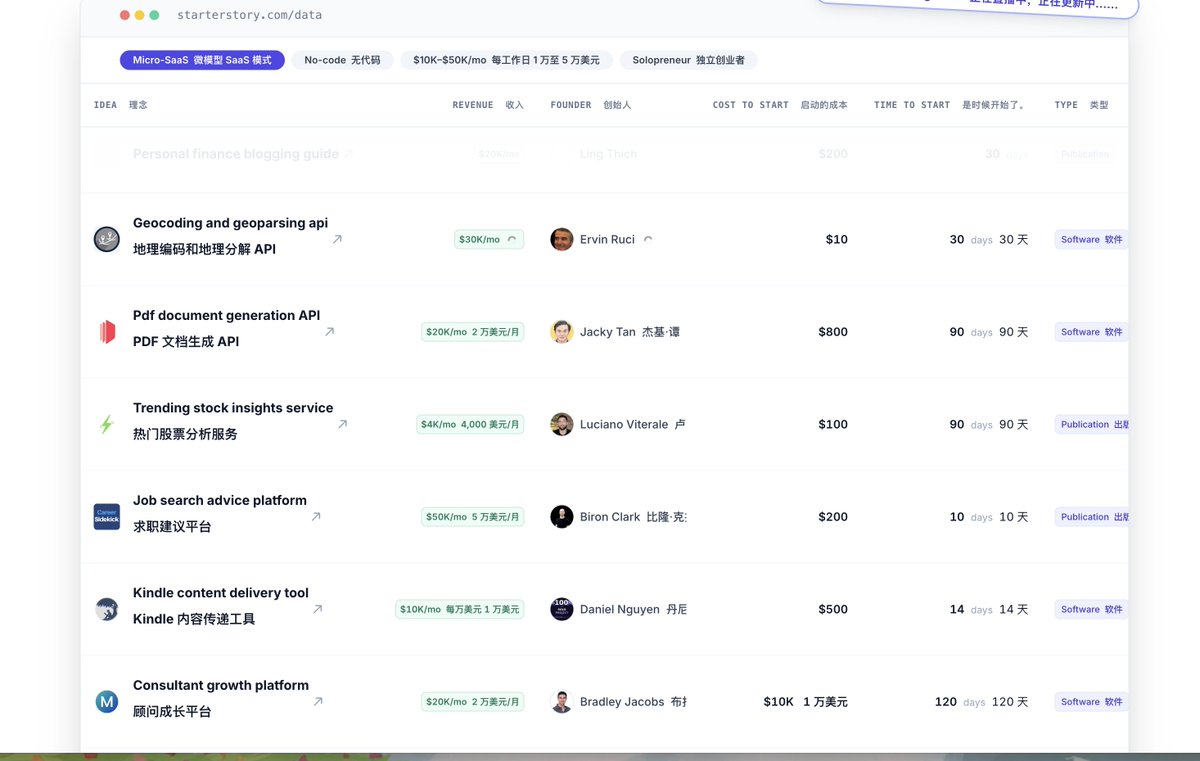Click the red Pdf document generation logo
Image resolution: width=1200 pixels, height=761 pixels.
coord(107,332)
